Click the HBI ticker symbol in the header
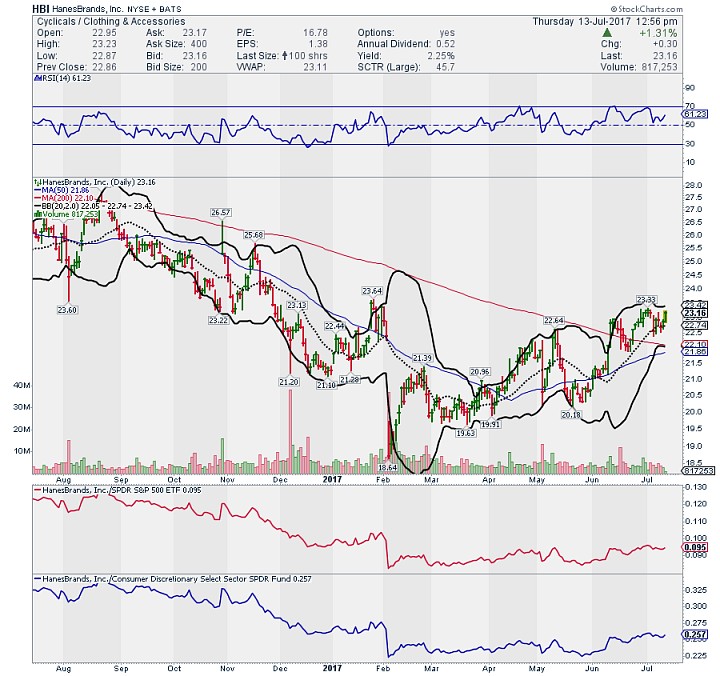The image size is (720, 676). pos(40,9)
